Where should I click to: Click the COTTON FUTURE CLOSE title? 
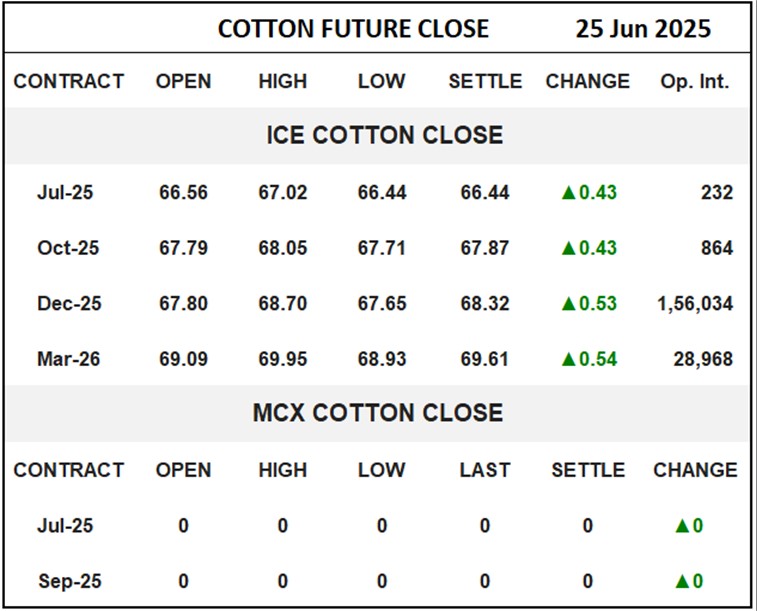(x=353, y=29)
